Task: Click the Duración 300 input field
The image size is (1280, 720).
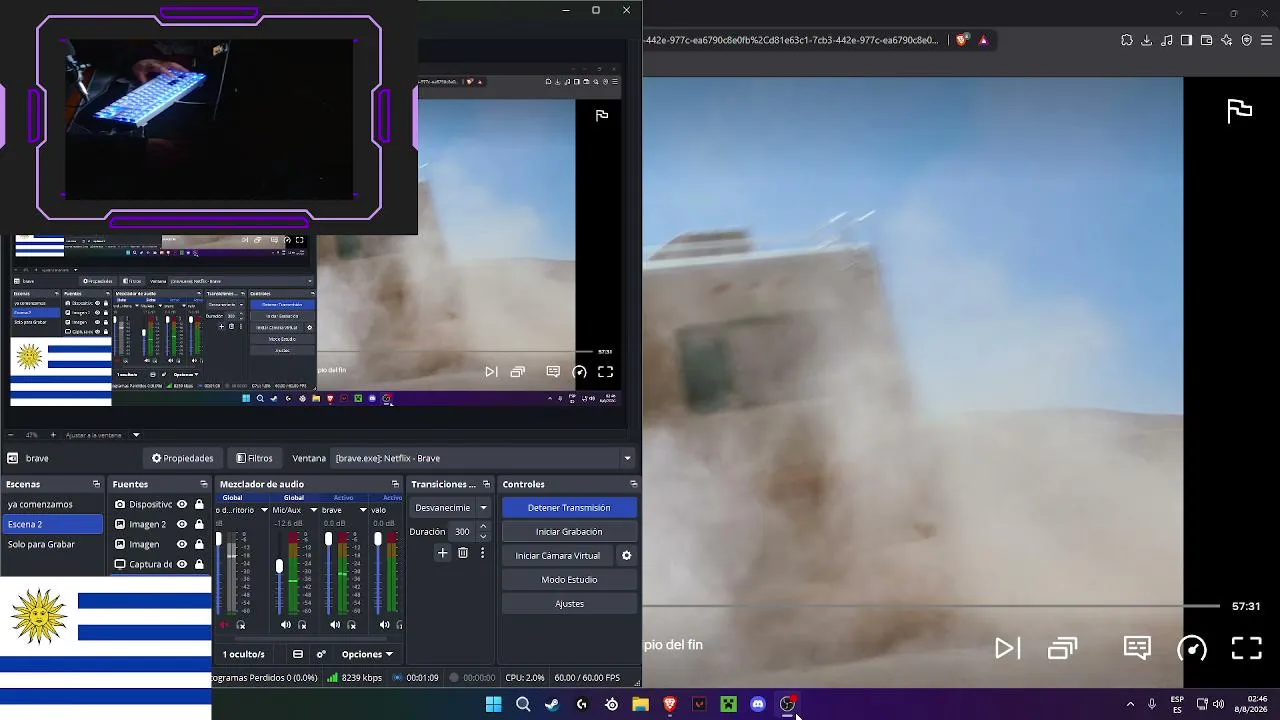Action: click(462, 532)
